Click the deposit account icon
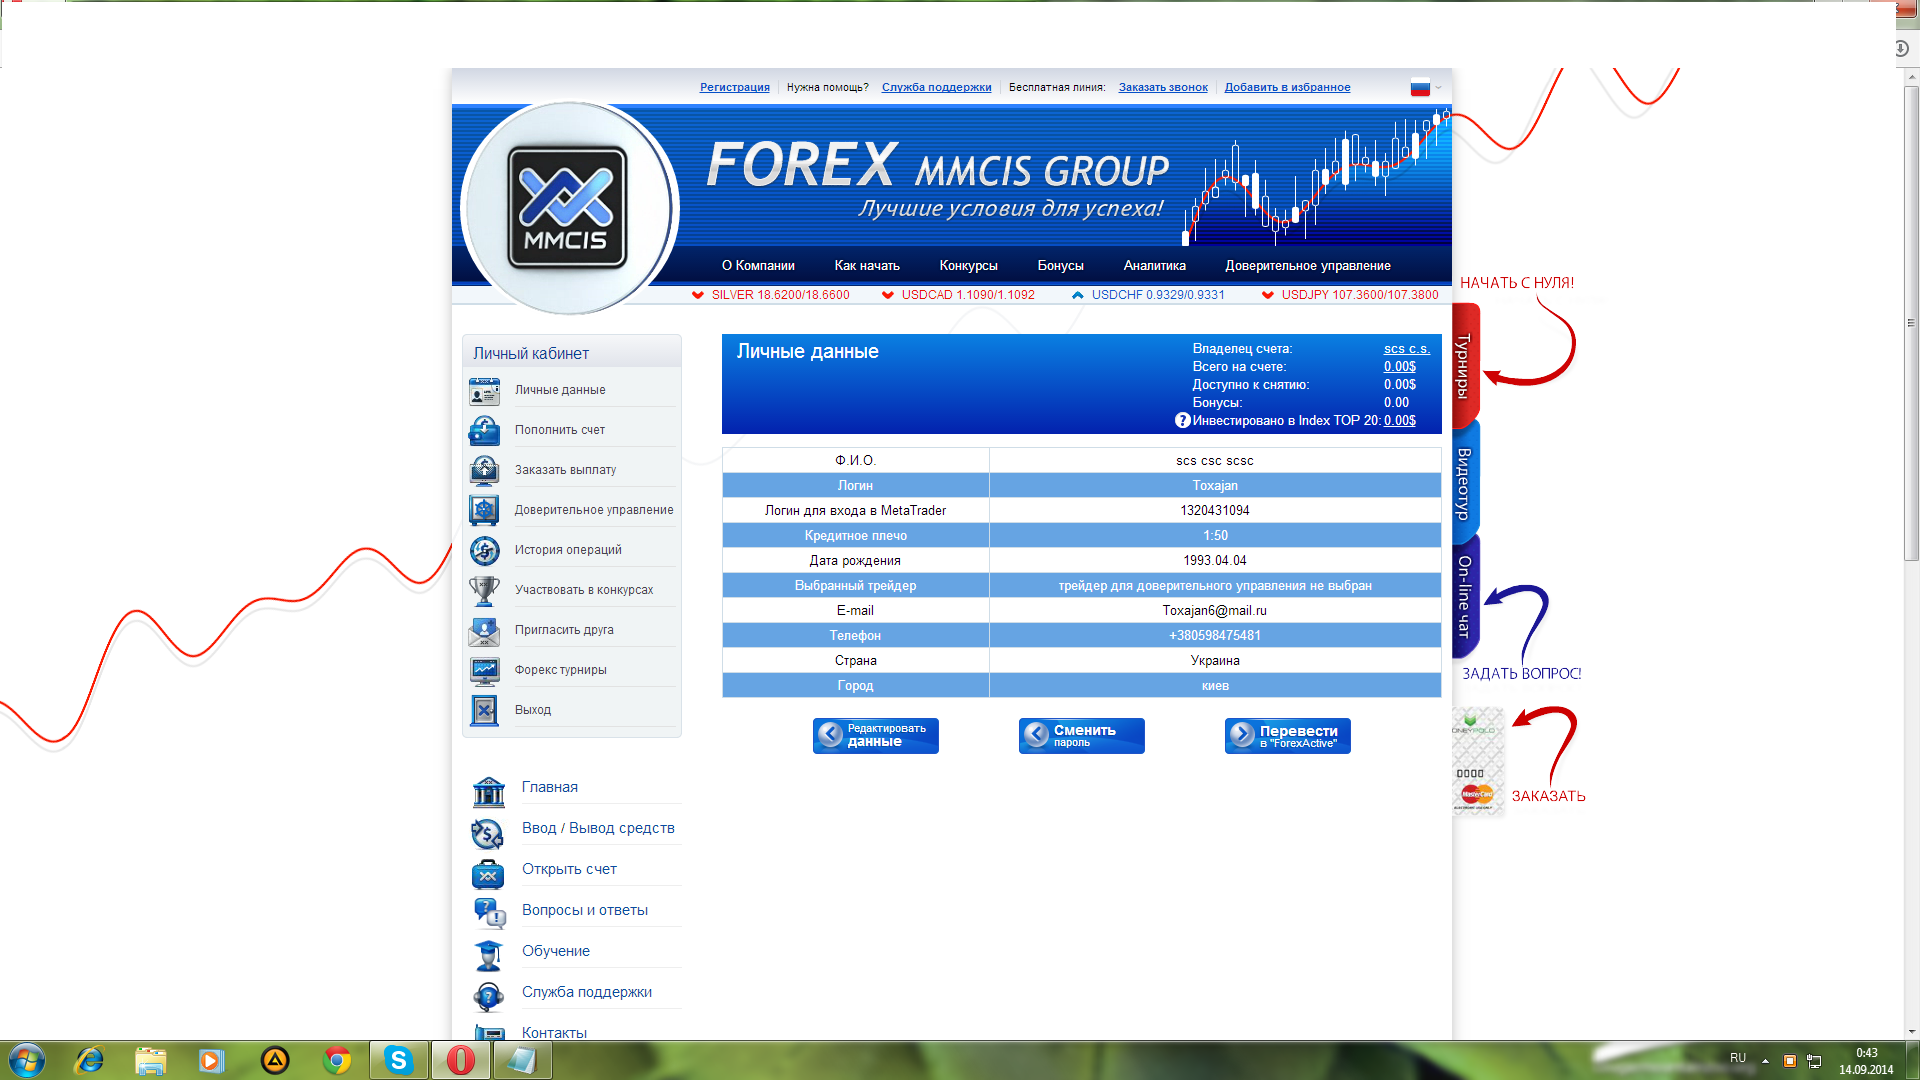This screenshot has height=1080, width=1920. (x=484, y=431)
